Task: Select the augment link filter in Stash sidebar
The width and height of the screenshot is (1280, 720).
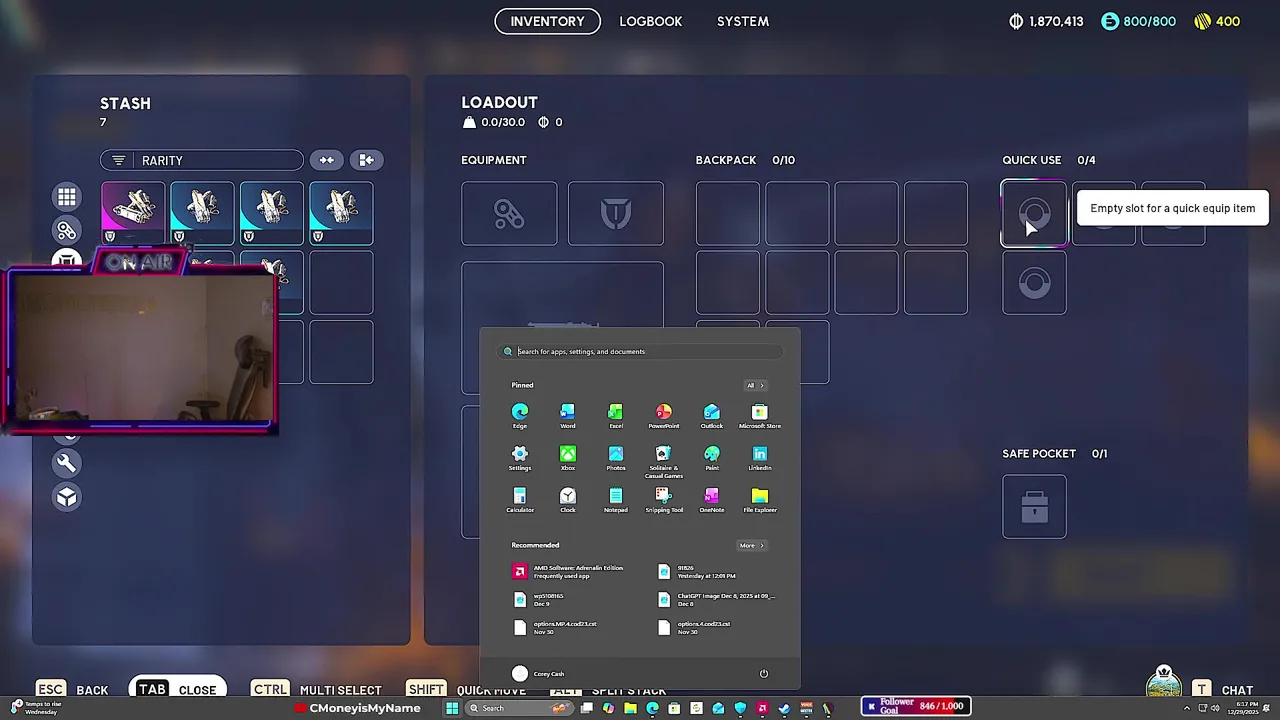Action: tap(67, 231)
